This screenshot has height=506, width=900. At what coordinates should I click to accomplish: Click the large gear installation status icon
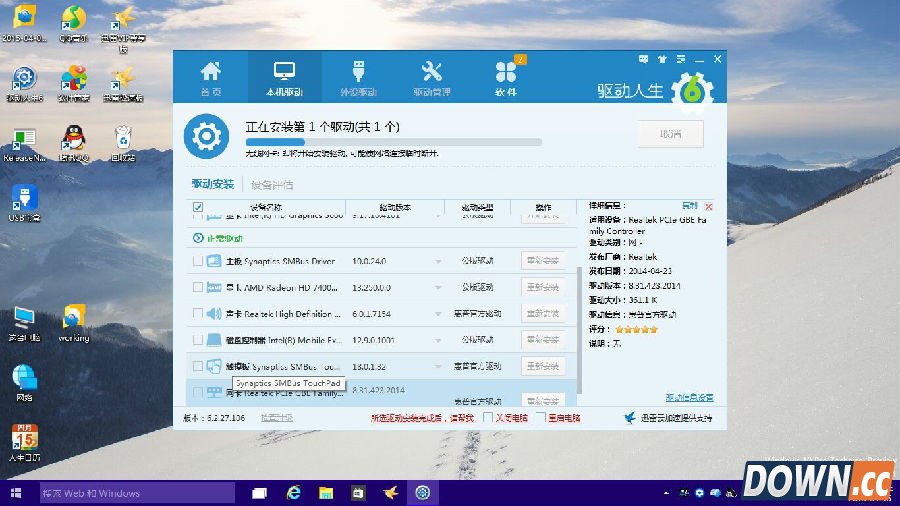[x=207, y=136]
